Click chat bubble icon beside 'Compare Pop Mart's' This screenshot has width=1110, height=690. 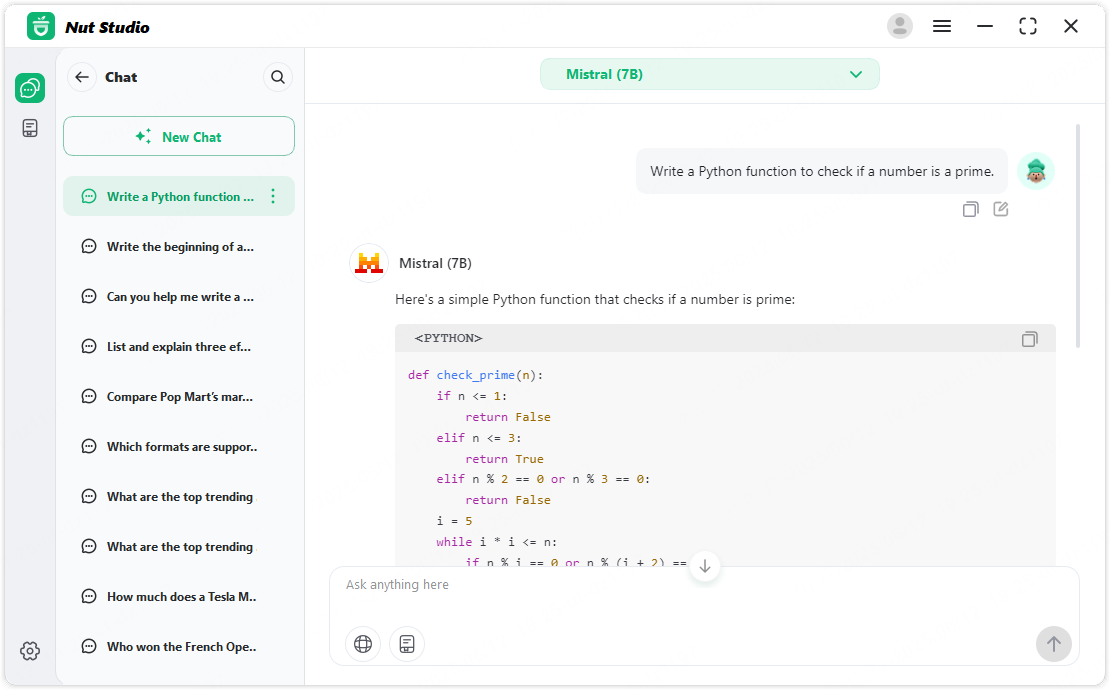(88, 396)
